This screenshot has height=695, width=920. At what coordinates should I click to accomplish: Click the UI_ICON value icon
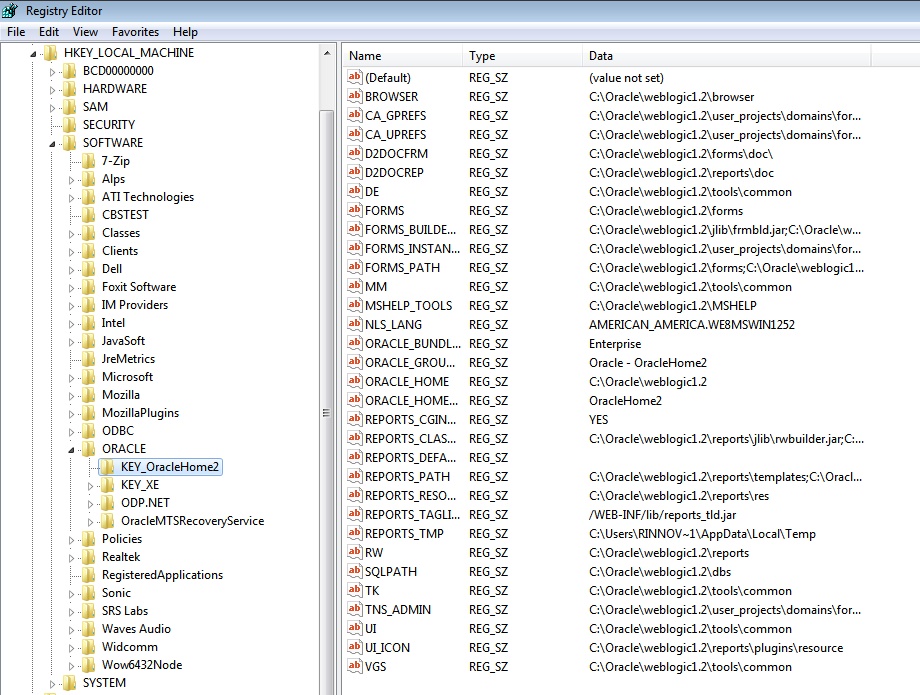tap(354, 647)
